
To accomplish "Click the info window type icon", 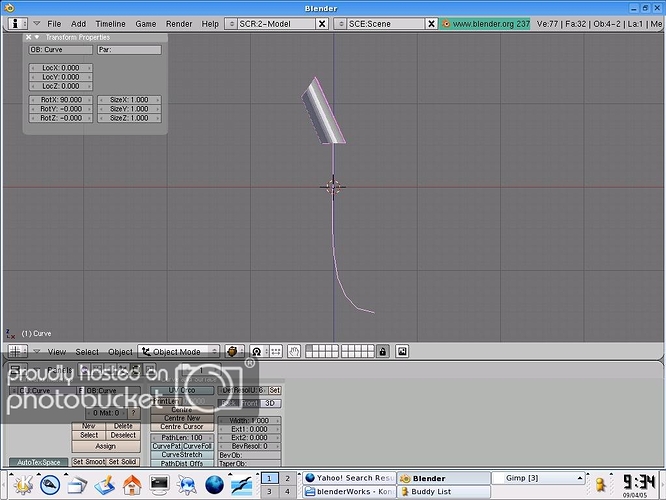I will click(17, 23).
